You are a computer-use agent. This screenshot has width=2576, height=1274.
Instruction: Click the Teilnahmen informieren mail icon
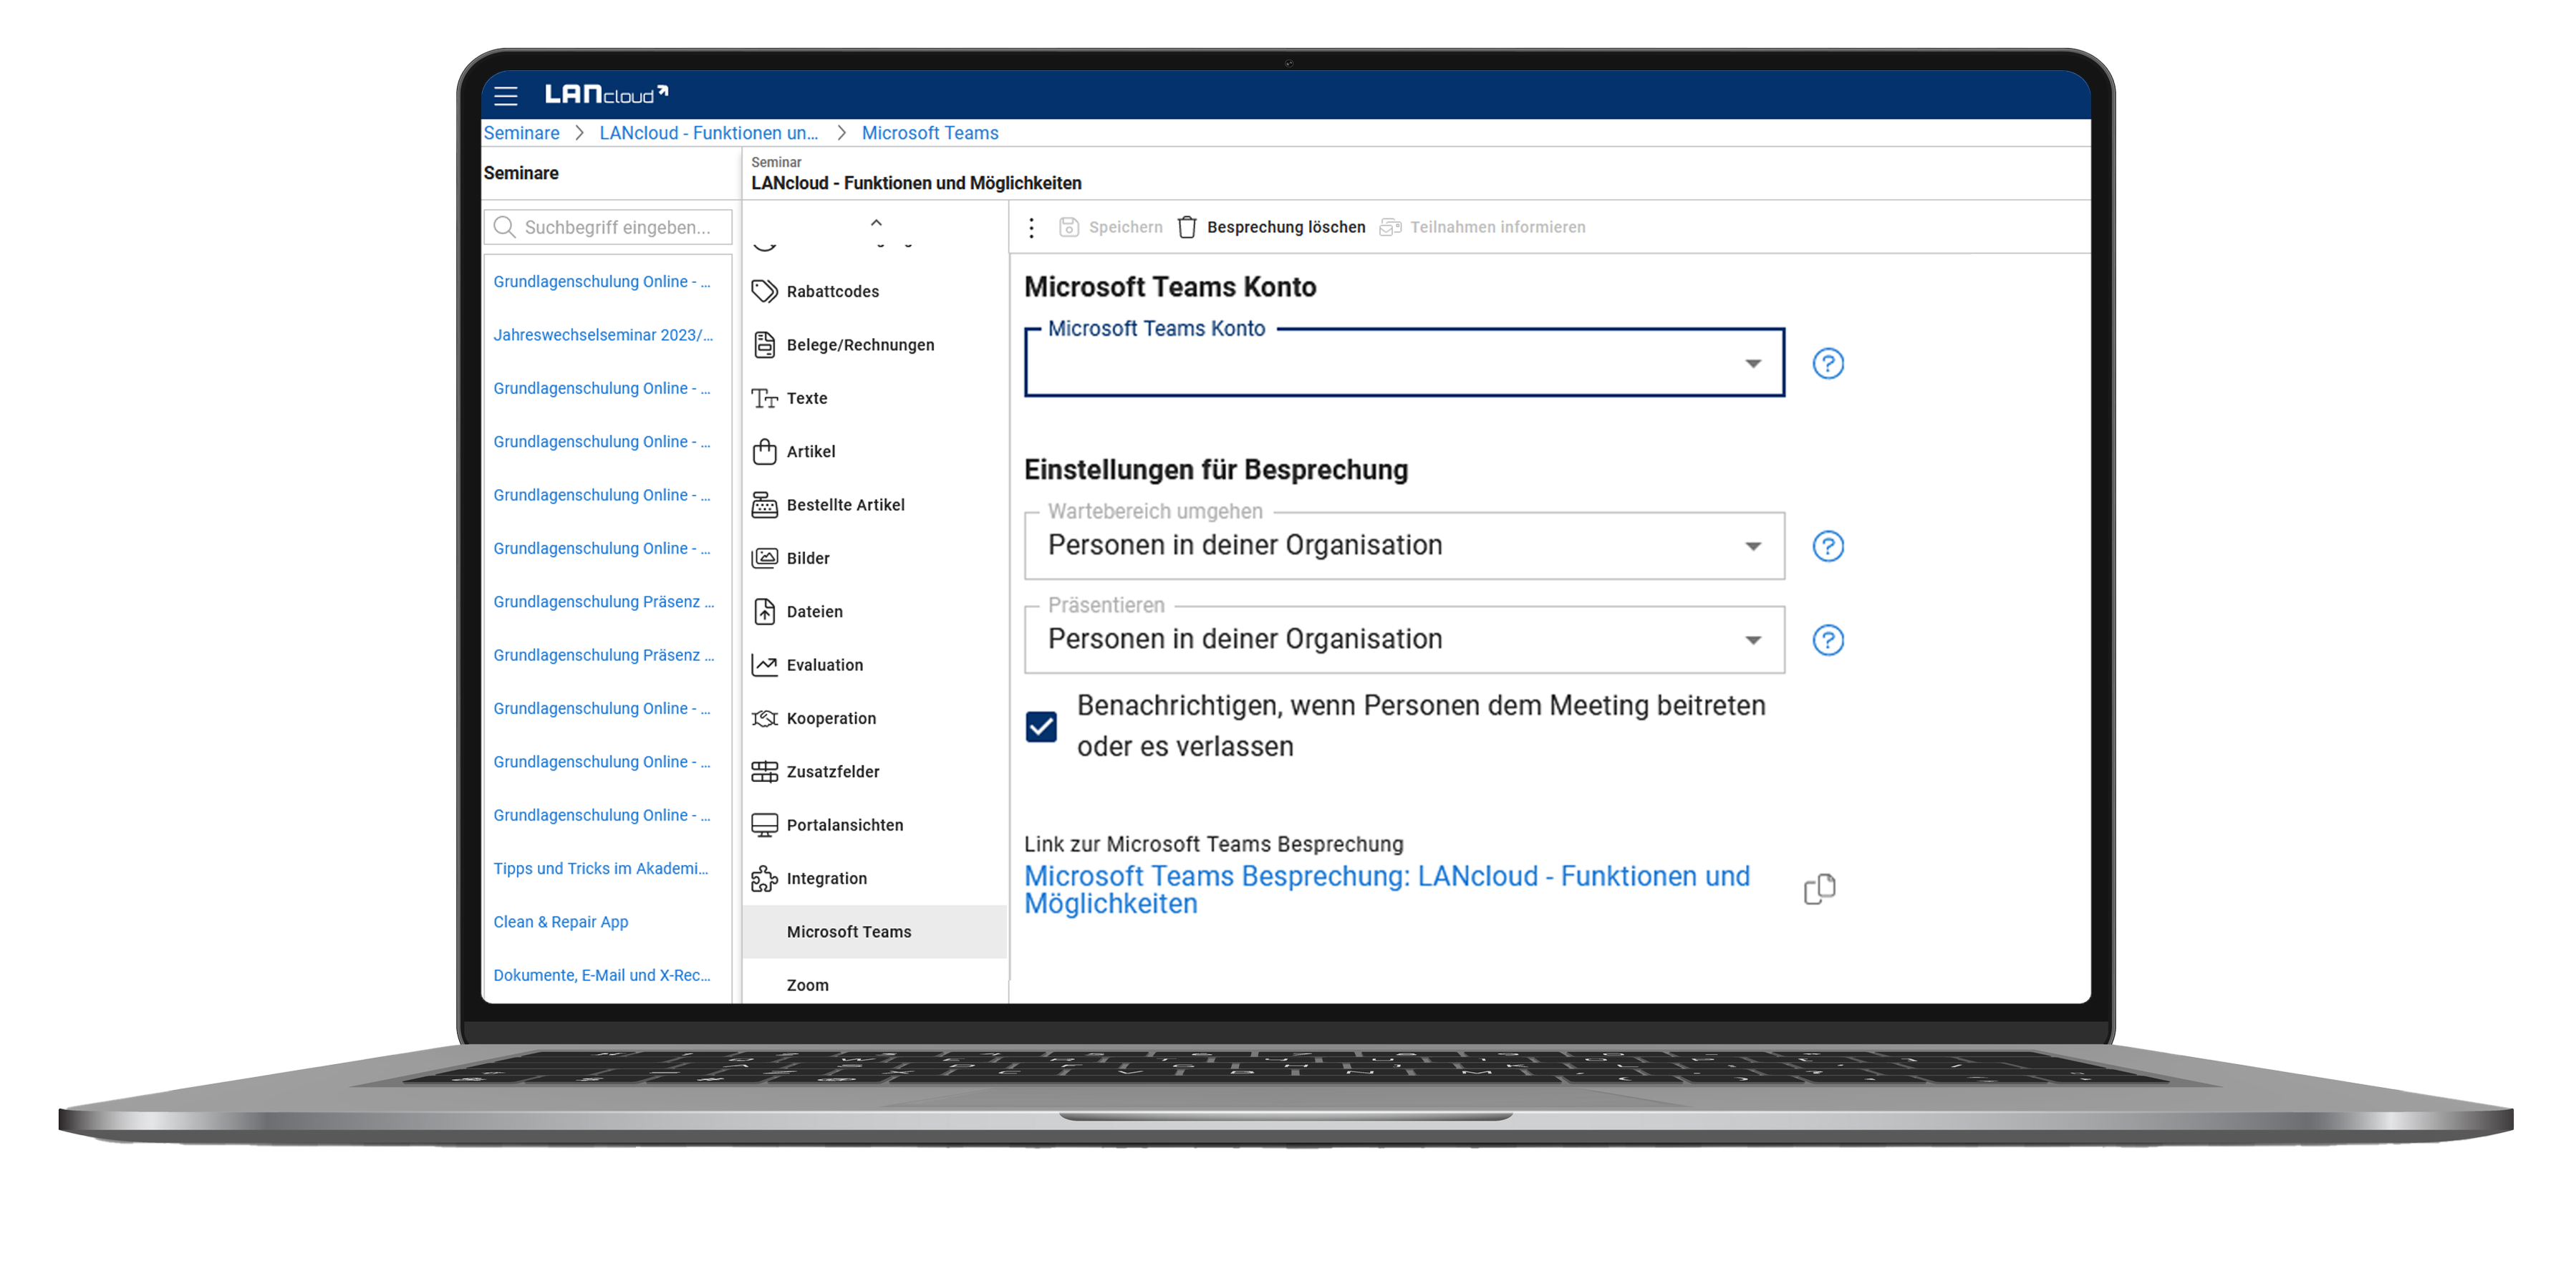(x=1390, y=227)
